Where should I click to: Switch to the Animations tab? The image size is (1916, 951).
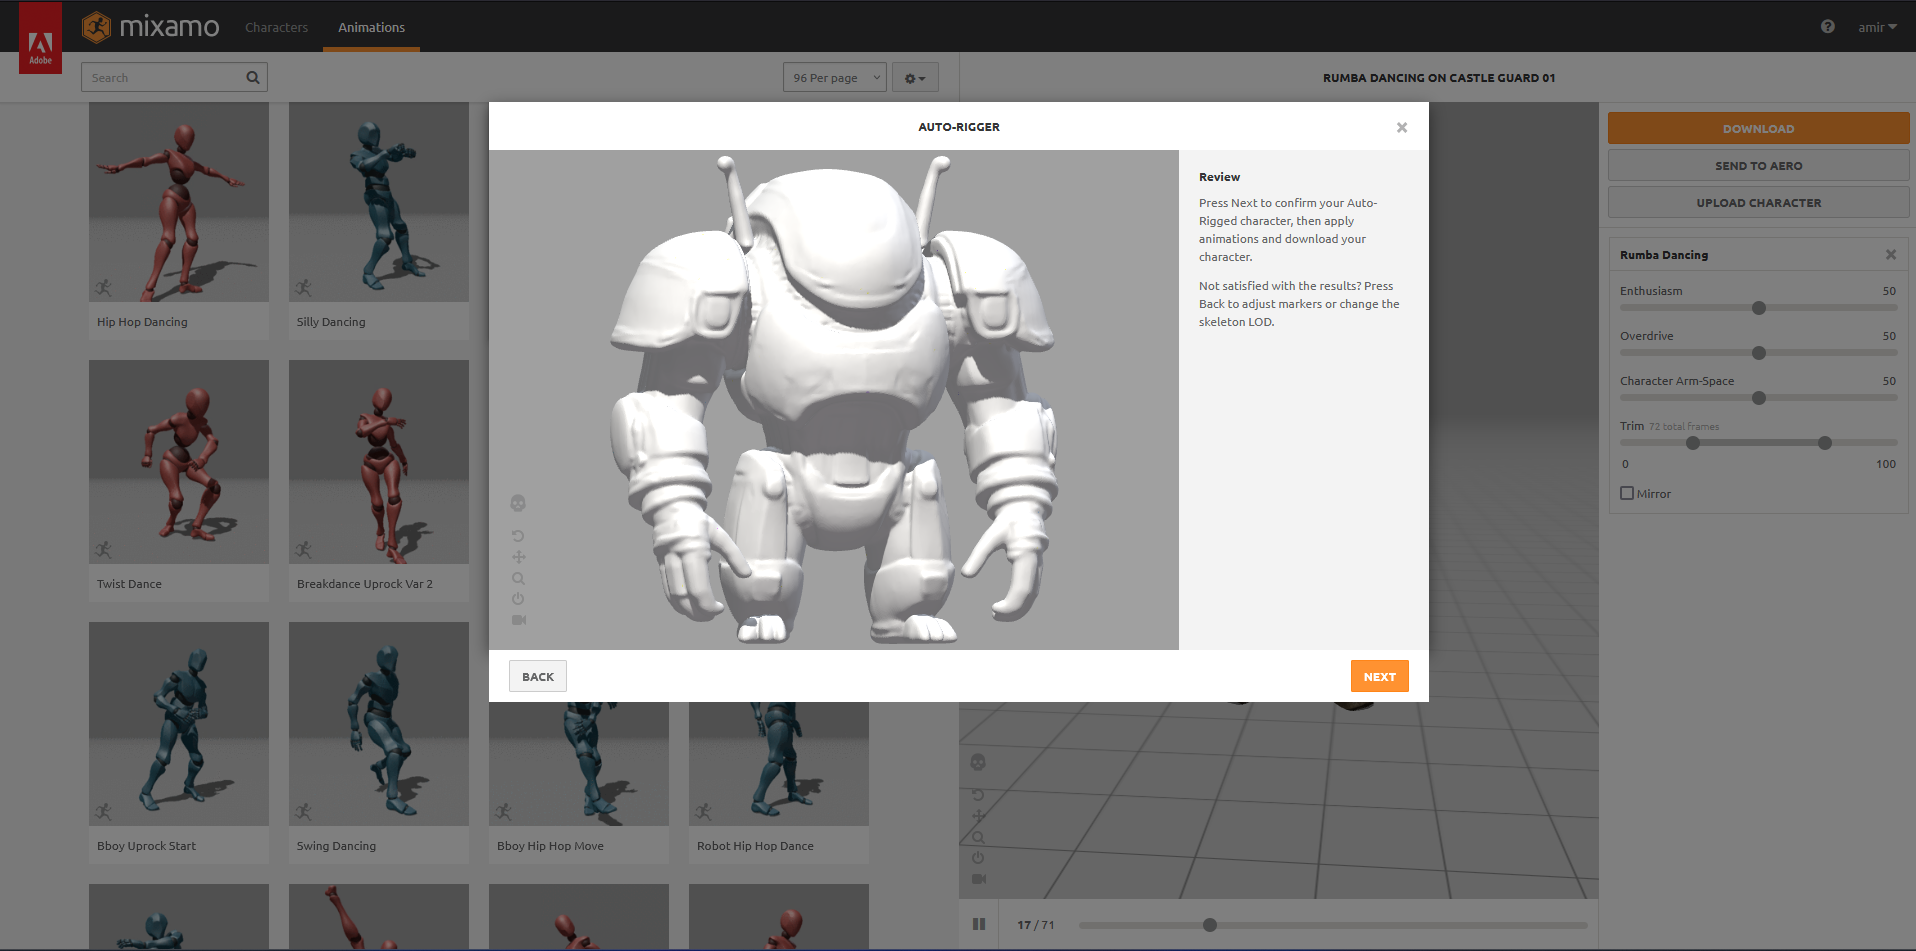click(371, 27)
